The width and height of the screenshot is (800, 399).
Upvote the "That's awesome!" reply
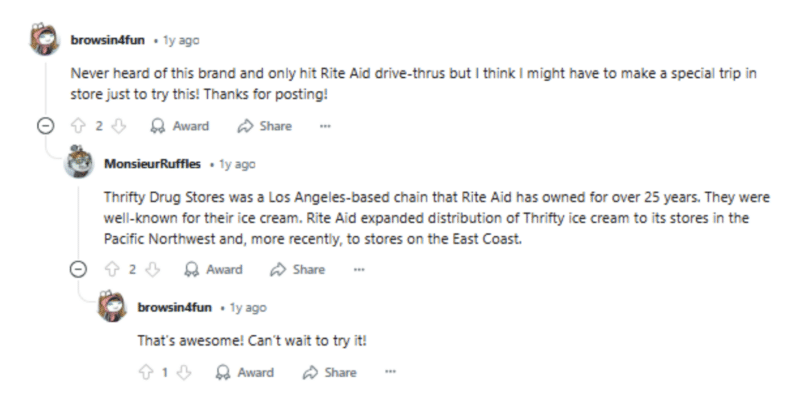pos(145,372)
